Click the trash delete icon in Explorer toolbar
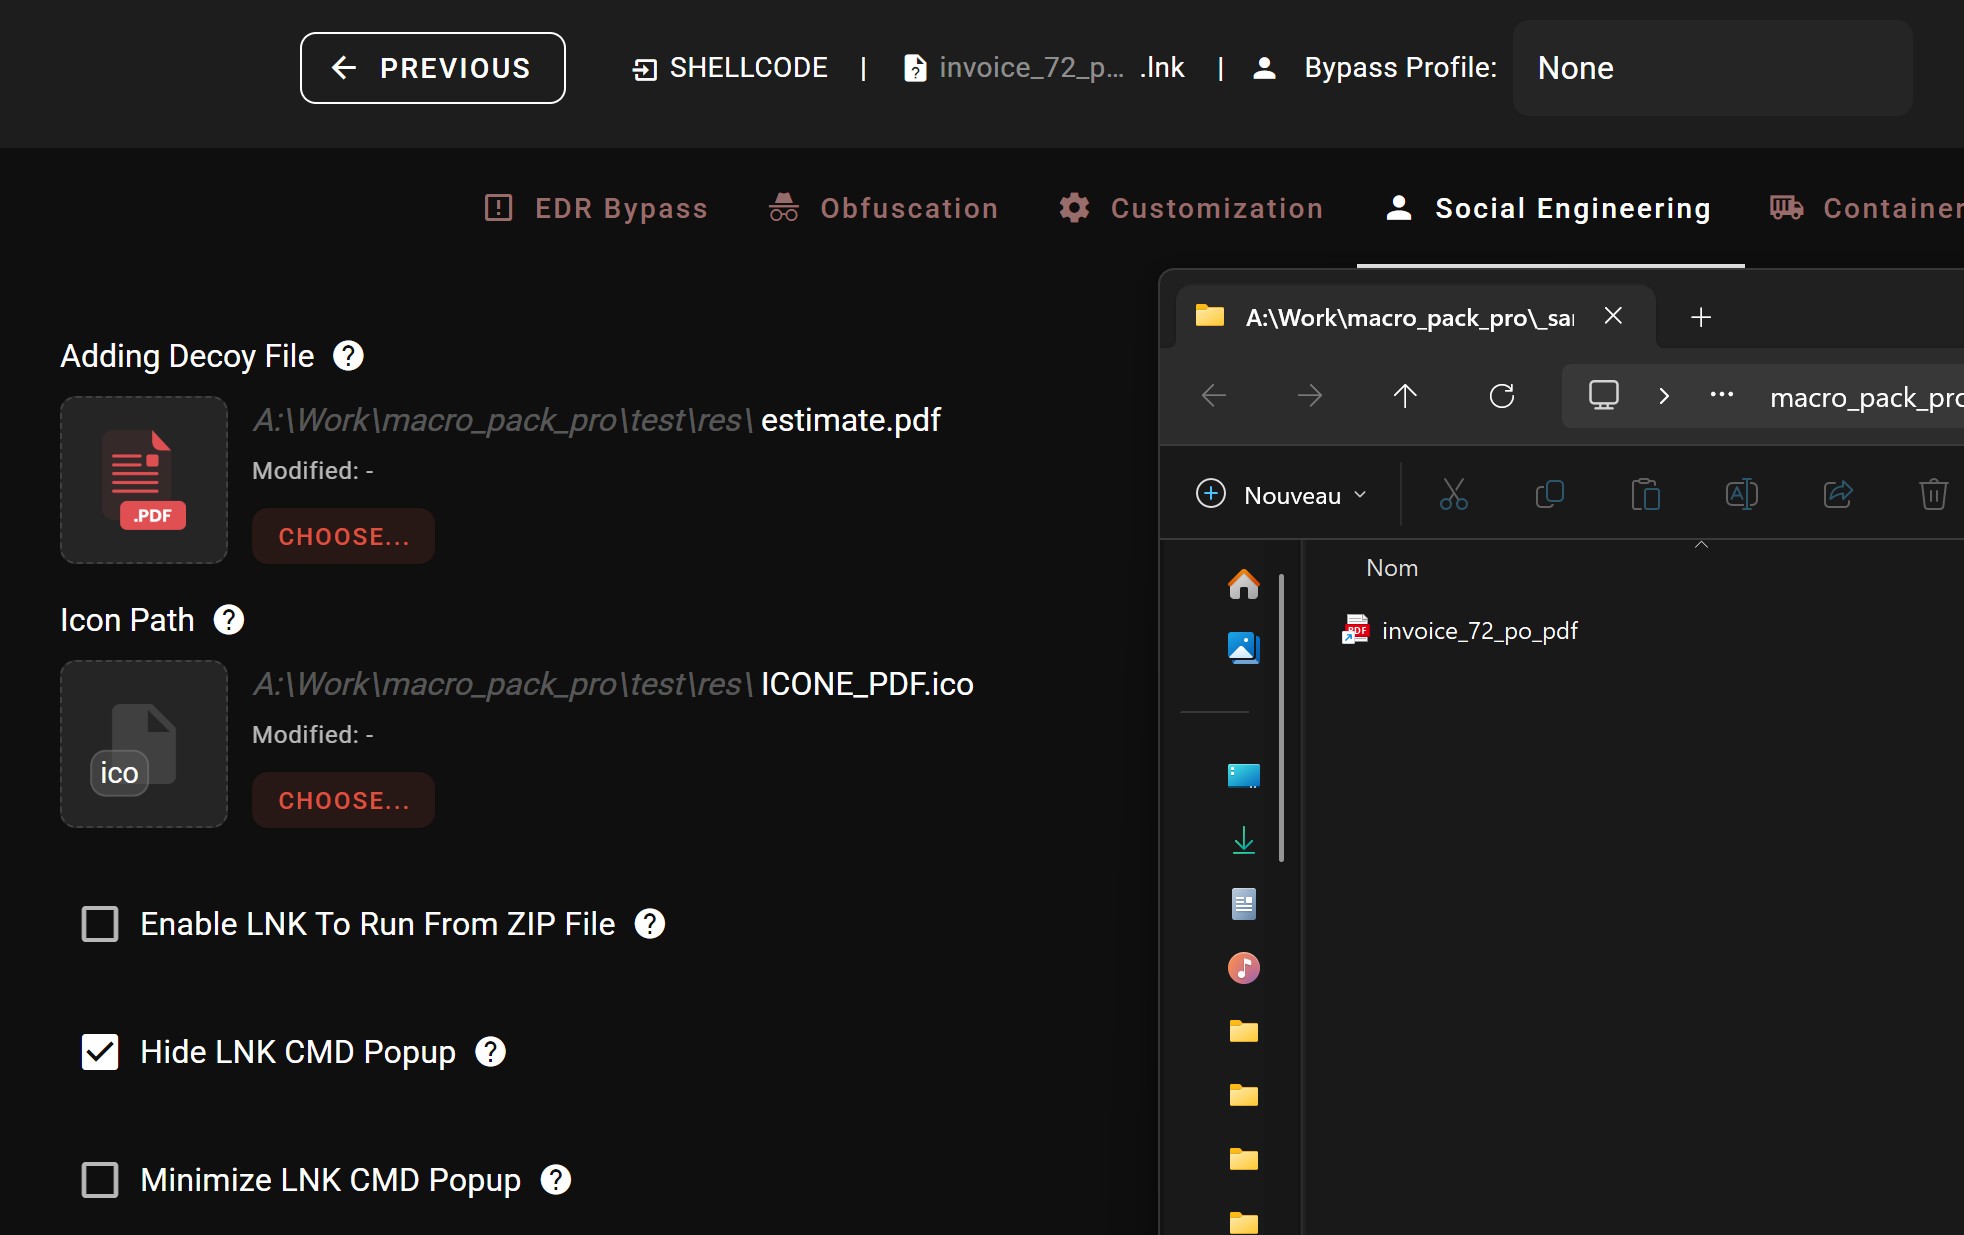The width and height of the screenshot is (1964, 1235). [1932, 494]
